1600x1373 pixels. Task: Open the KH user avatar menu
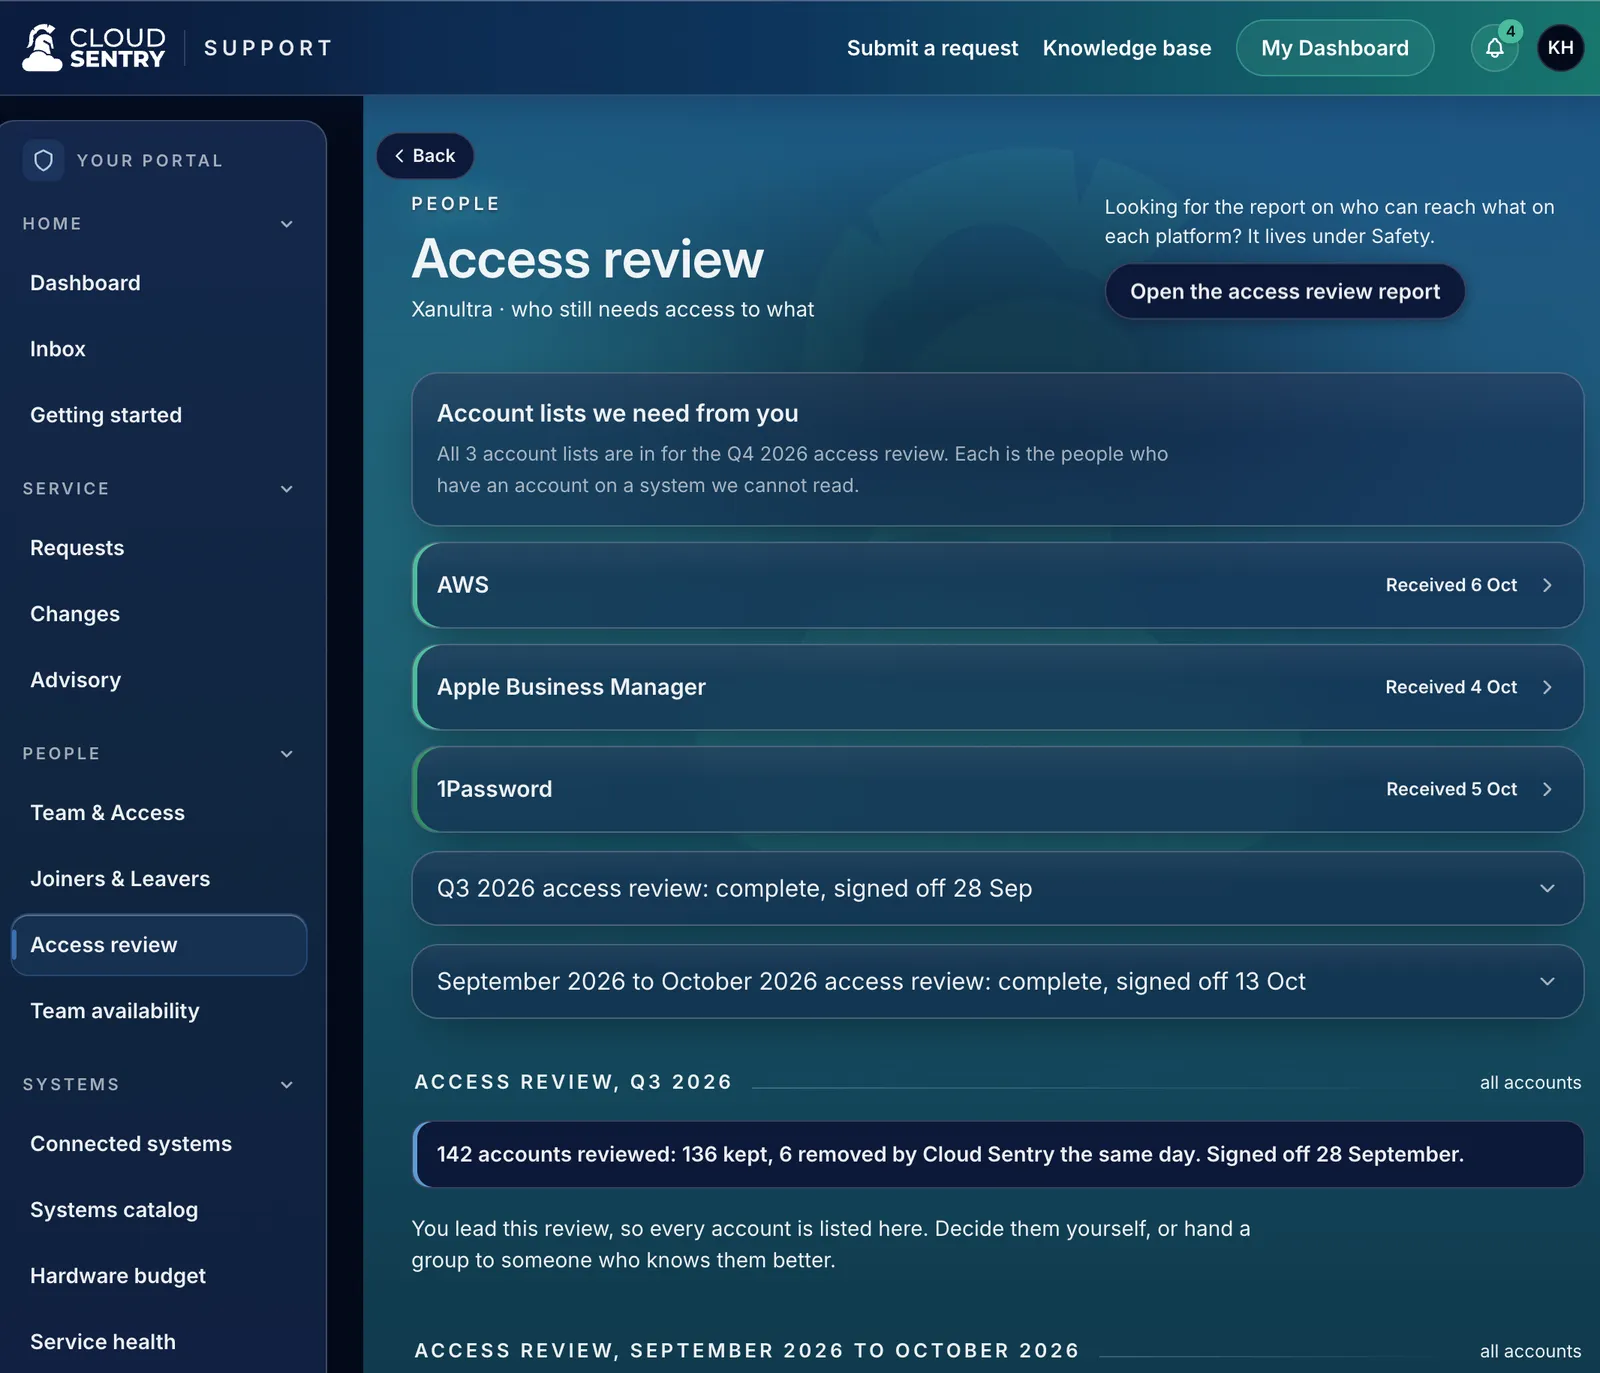point(1560,48)
